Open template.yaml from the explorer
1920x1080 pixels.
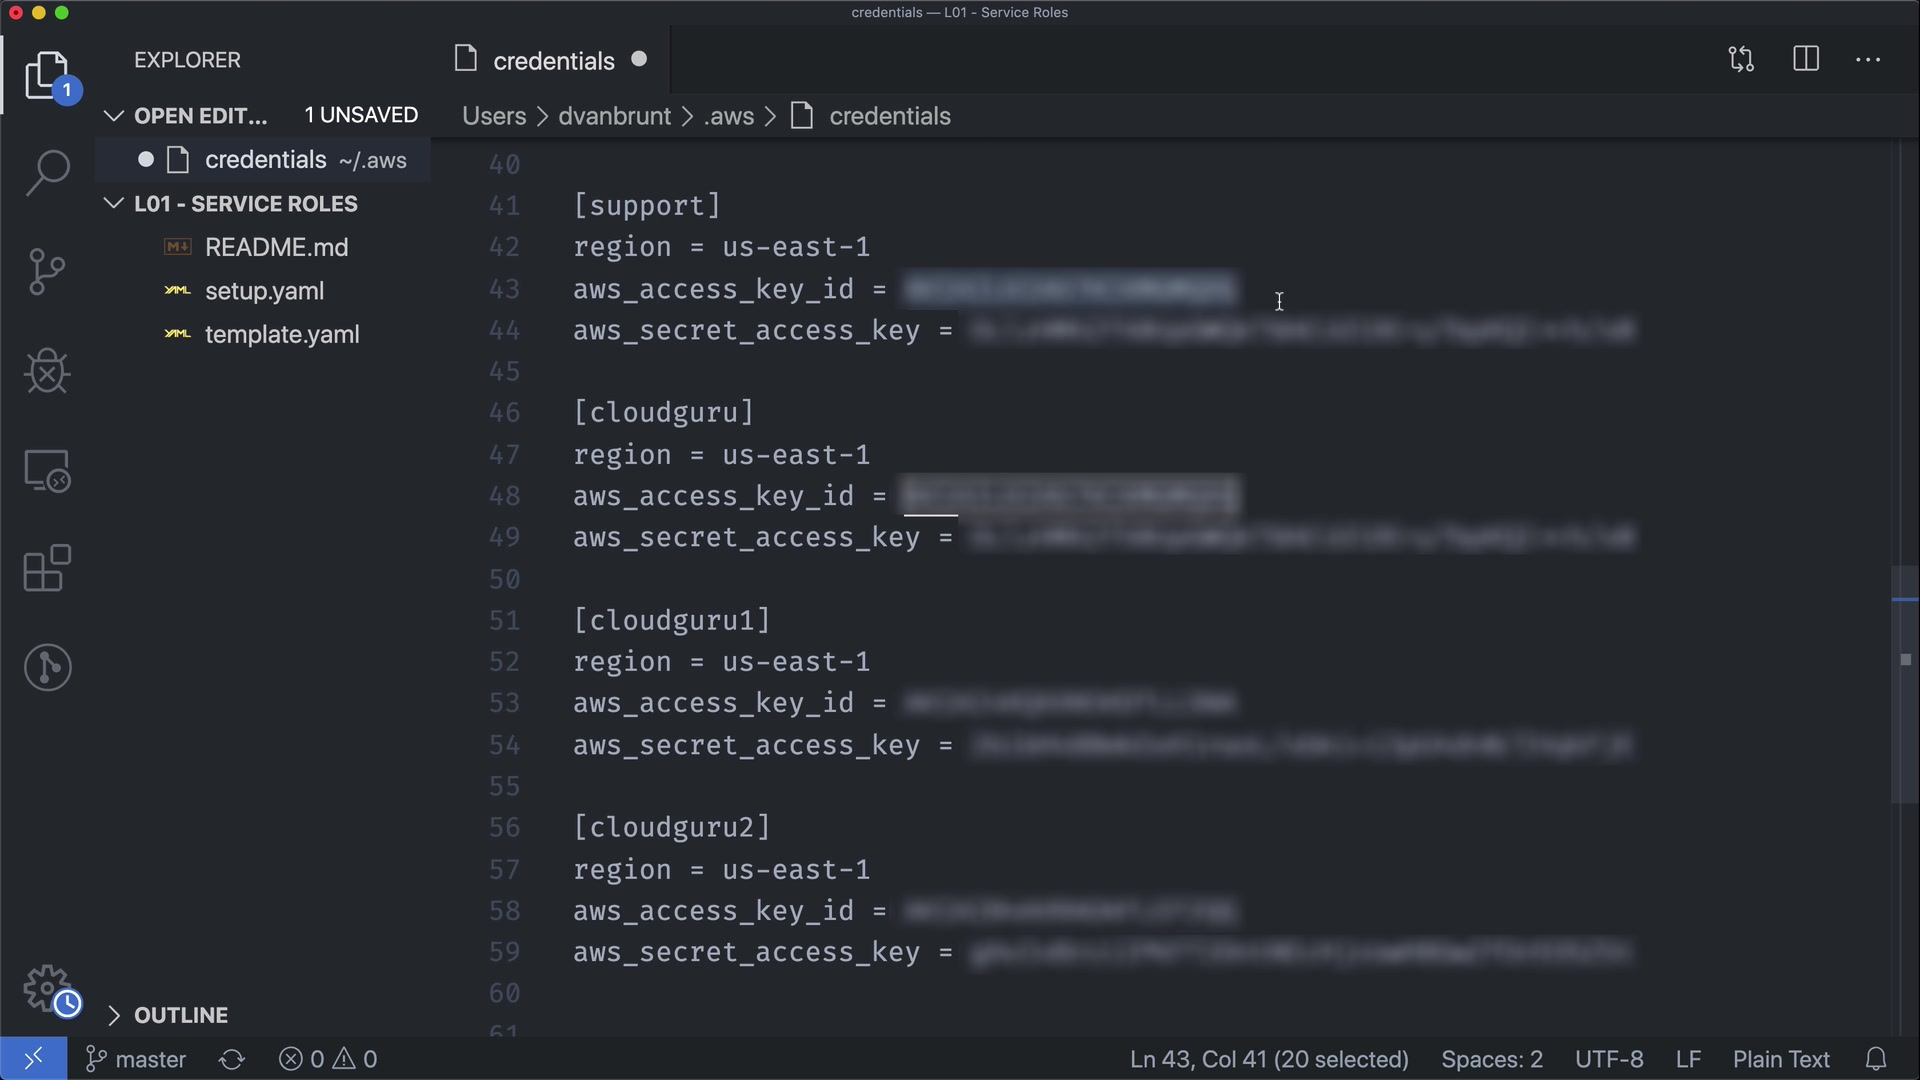[282, 334]
